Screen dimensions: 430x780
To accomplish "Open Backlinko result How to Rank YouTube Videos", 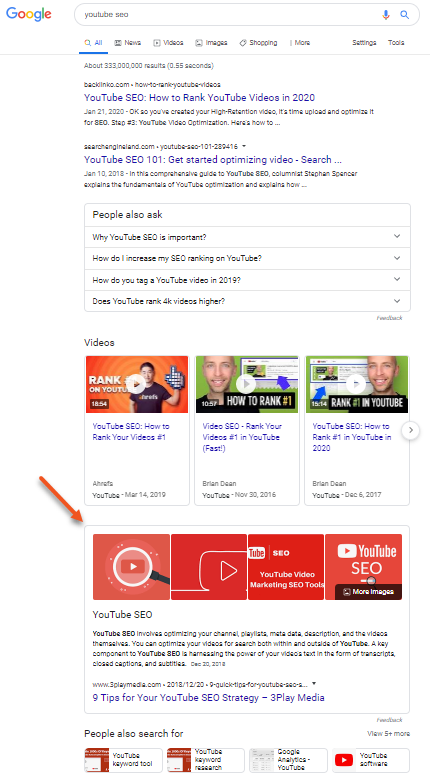I will click(199, 98).
